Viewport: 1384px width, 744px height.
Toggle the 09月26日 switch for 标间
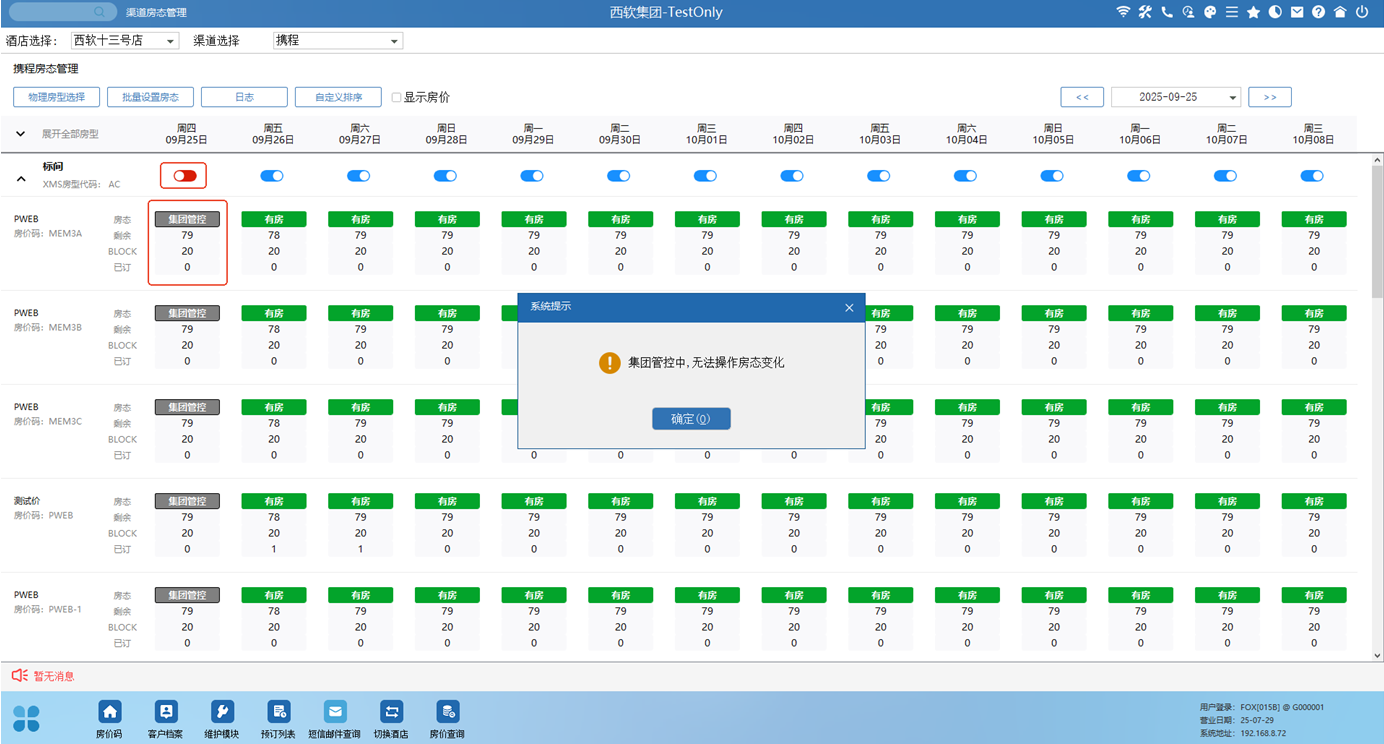click(272, 176)
